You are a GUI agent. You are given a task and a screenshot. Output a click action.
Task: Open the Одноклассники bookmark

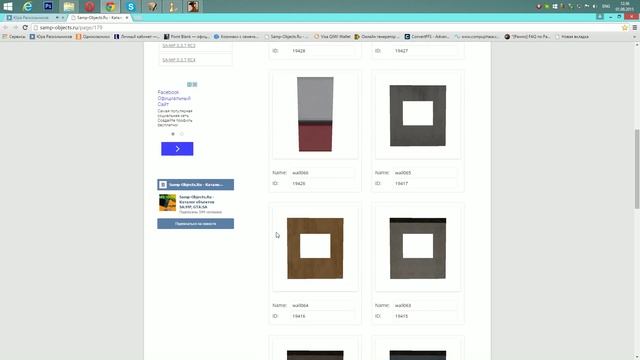click(x=93, y=37)
